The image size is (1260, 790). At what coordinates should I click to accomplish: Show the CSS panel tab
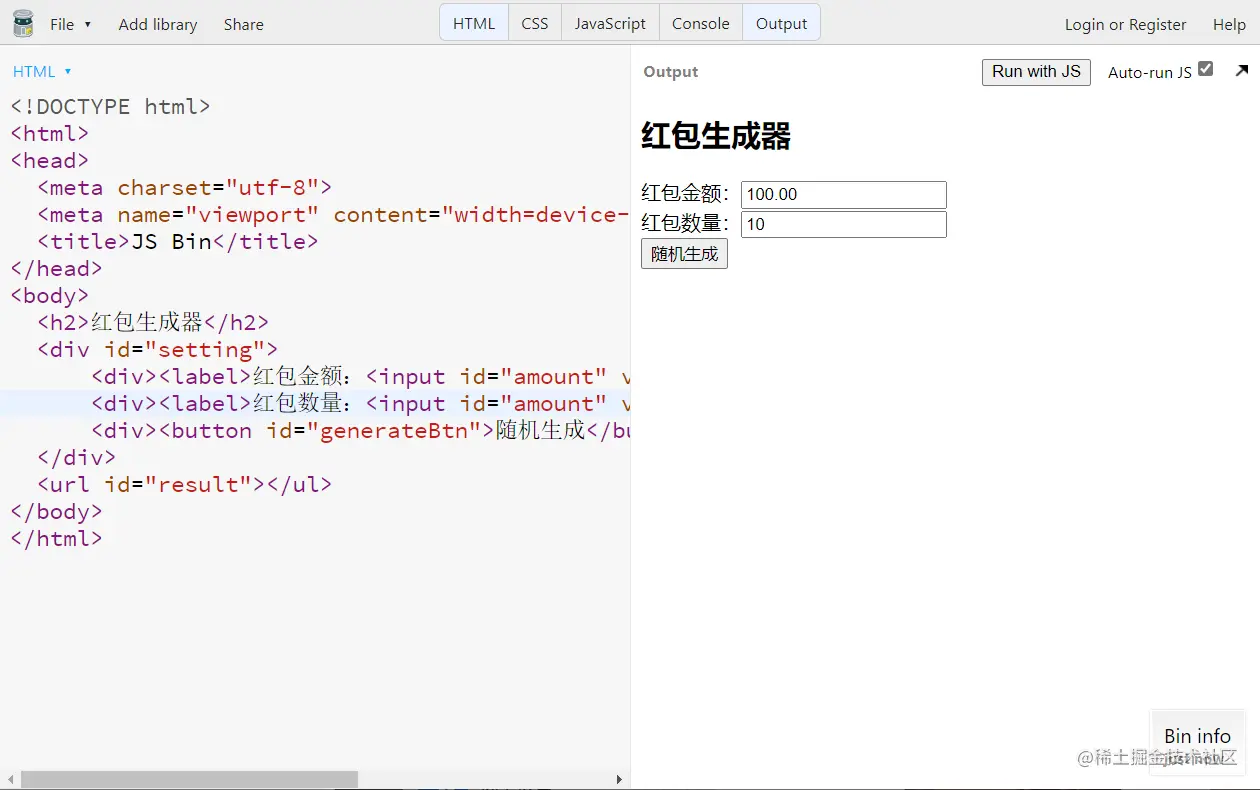tap(535, 23)
